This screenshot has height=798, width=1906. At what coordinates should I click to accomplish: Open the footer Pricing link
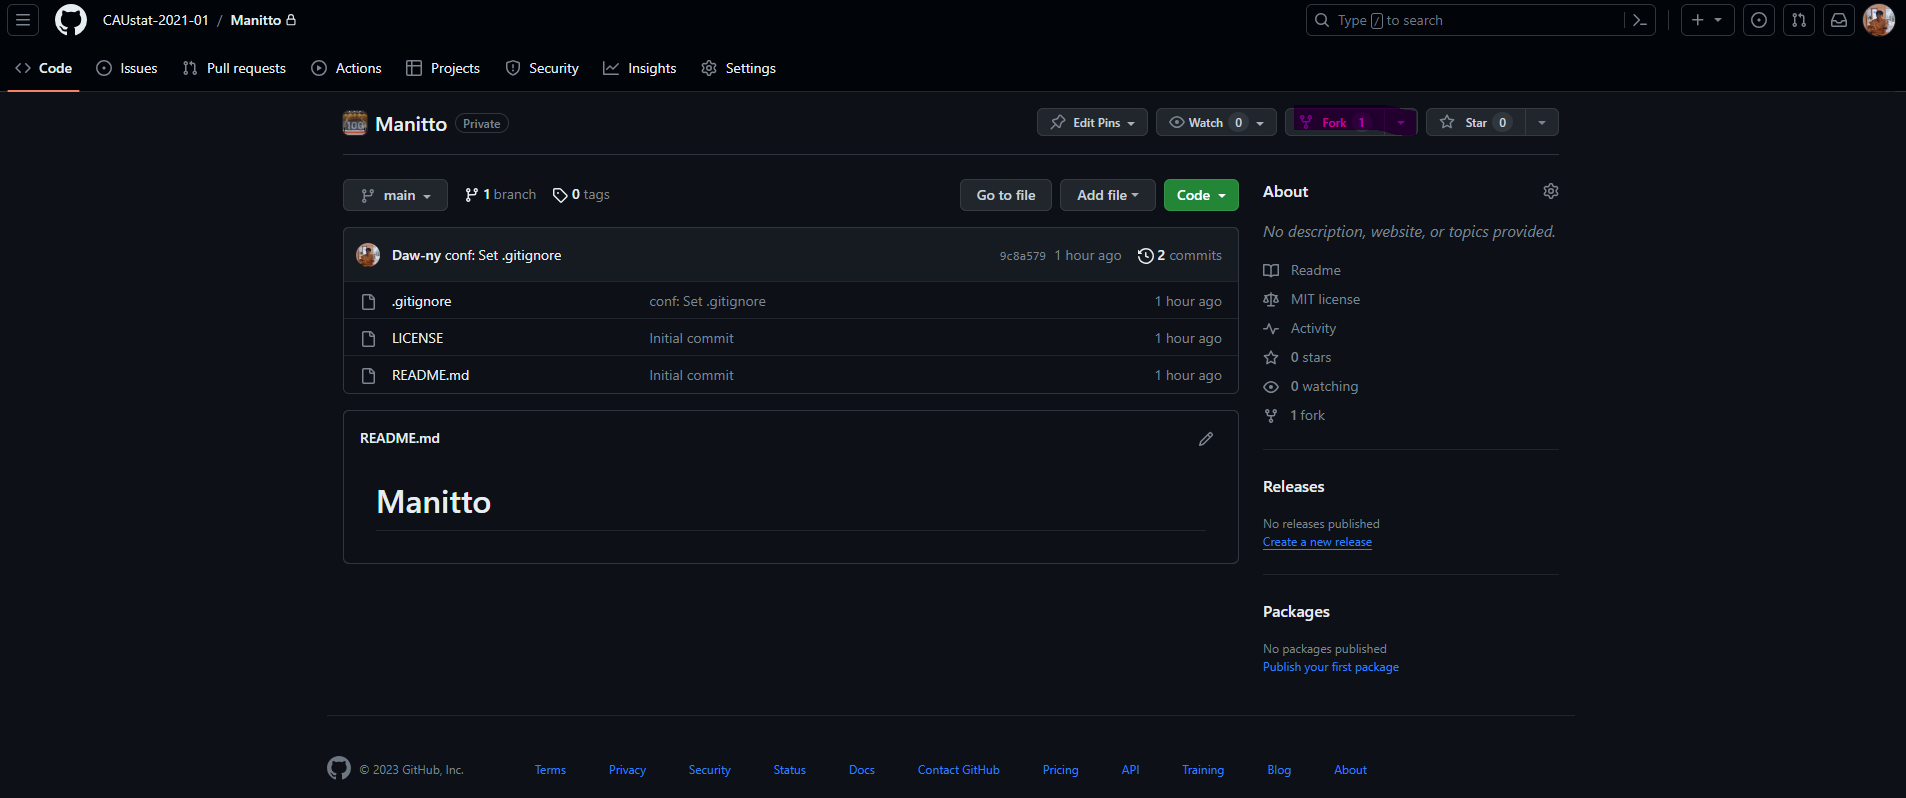1060,770
